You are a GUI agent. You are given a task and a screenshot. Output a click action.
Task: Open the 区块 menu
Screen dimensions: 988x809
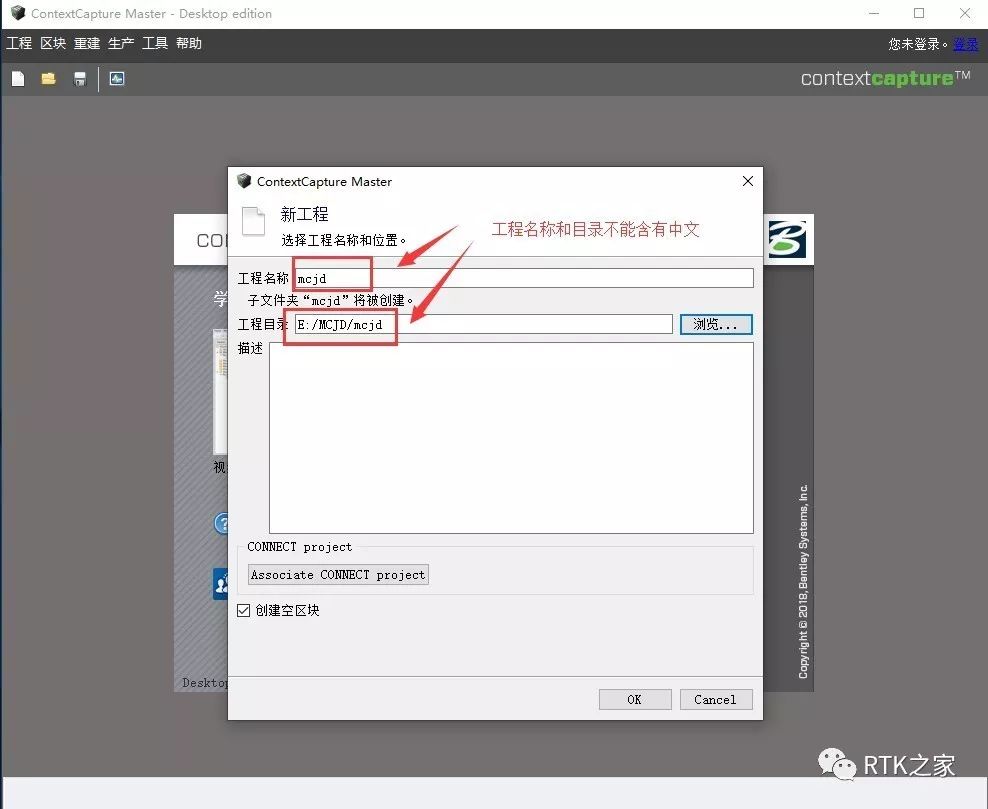click(53, 43)
